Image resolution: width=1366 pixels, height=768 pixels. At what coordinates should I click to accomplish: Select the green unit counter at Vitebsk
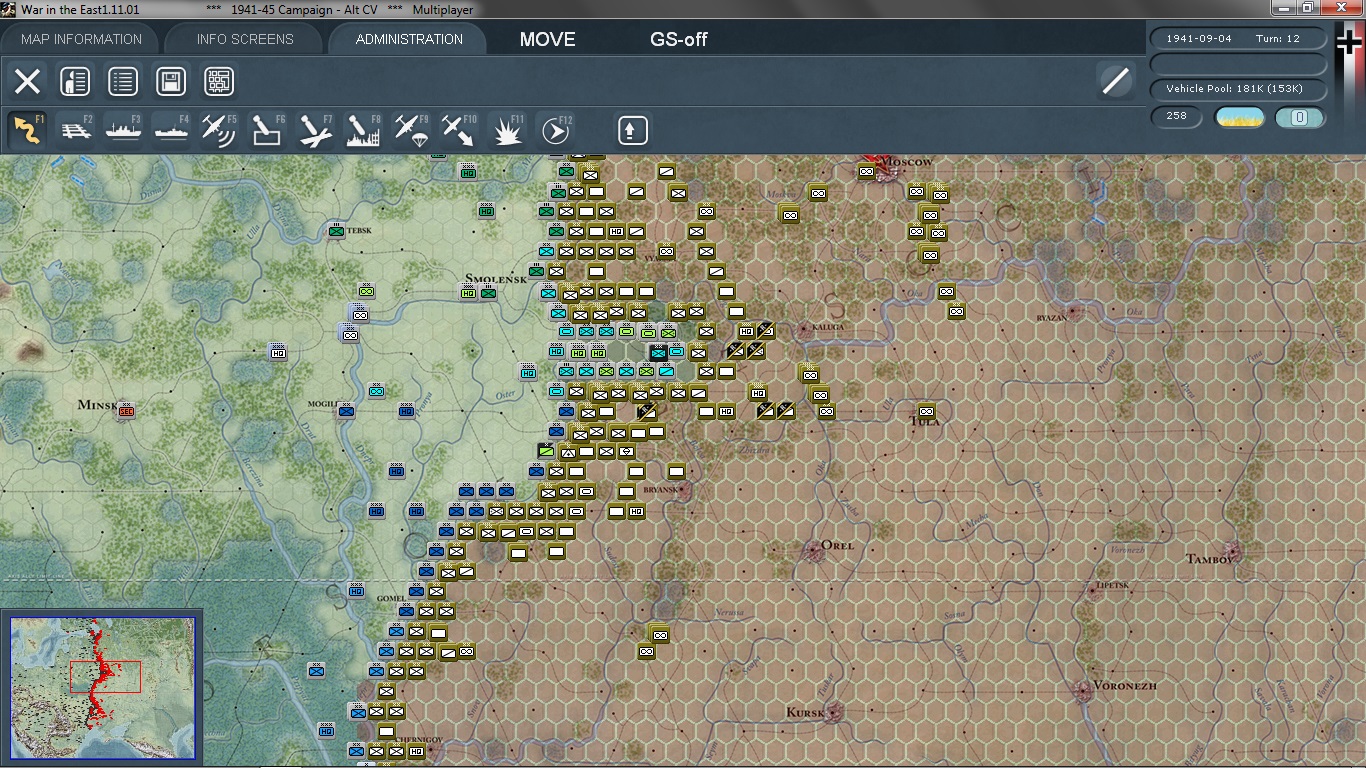click(337, 231)
